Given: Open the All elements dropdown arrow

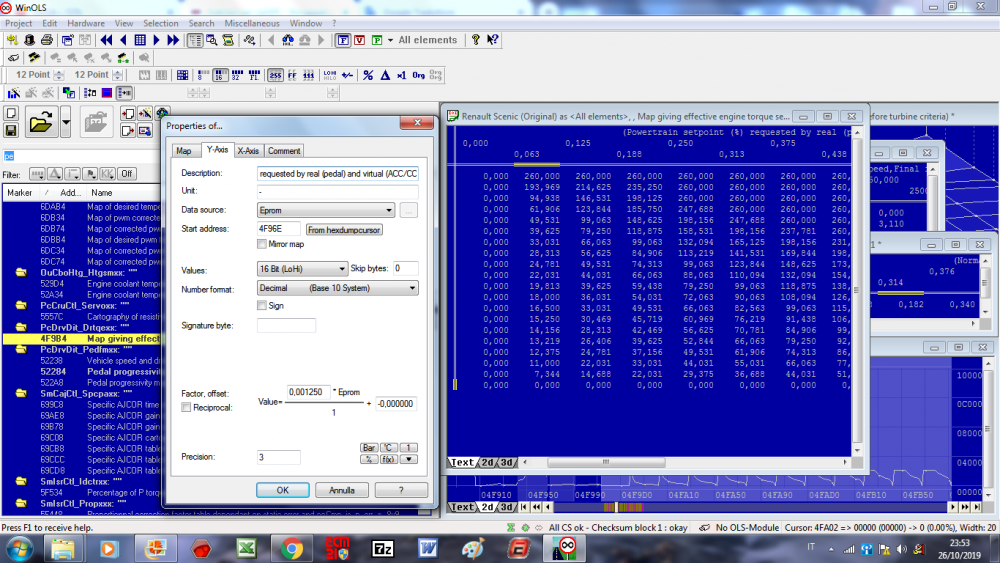Looking at the screenshot, I should coord(390,40).
